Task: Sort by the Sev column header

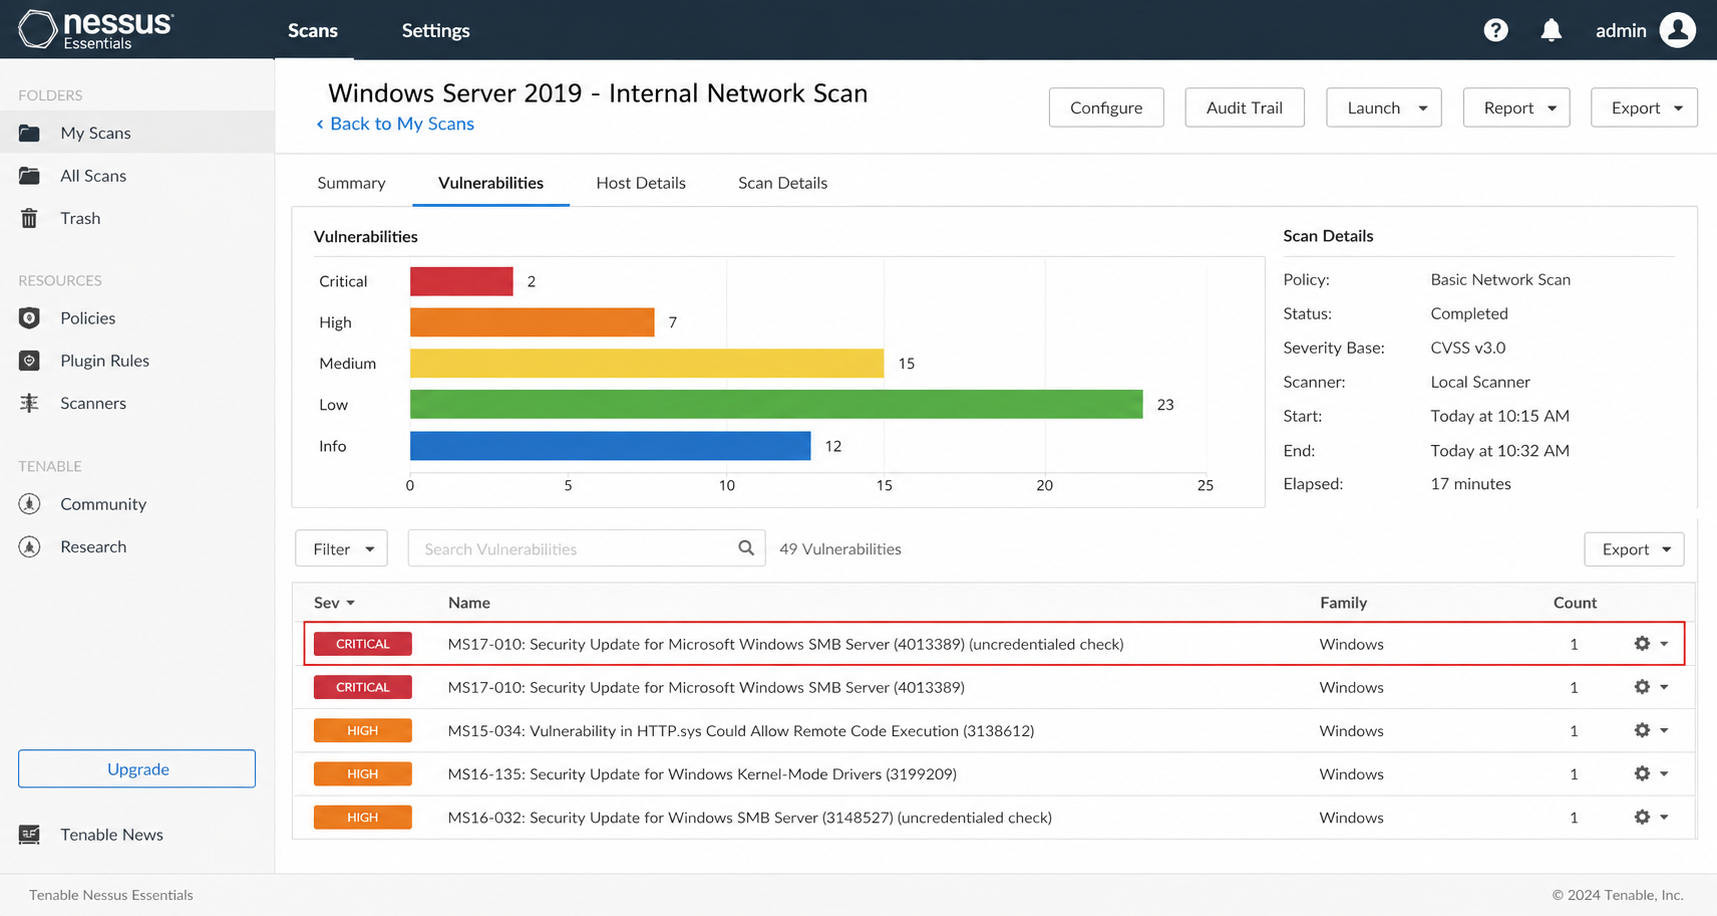Action: click(x=334, y=603)
